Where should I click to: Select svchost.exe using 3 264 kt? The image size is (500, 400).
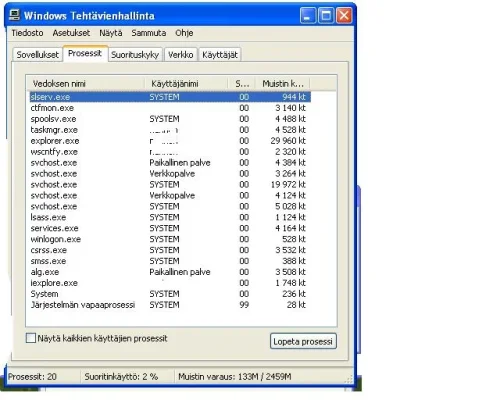(170, 174)
